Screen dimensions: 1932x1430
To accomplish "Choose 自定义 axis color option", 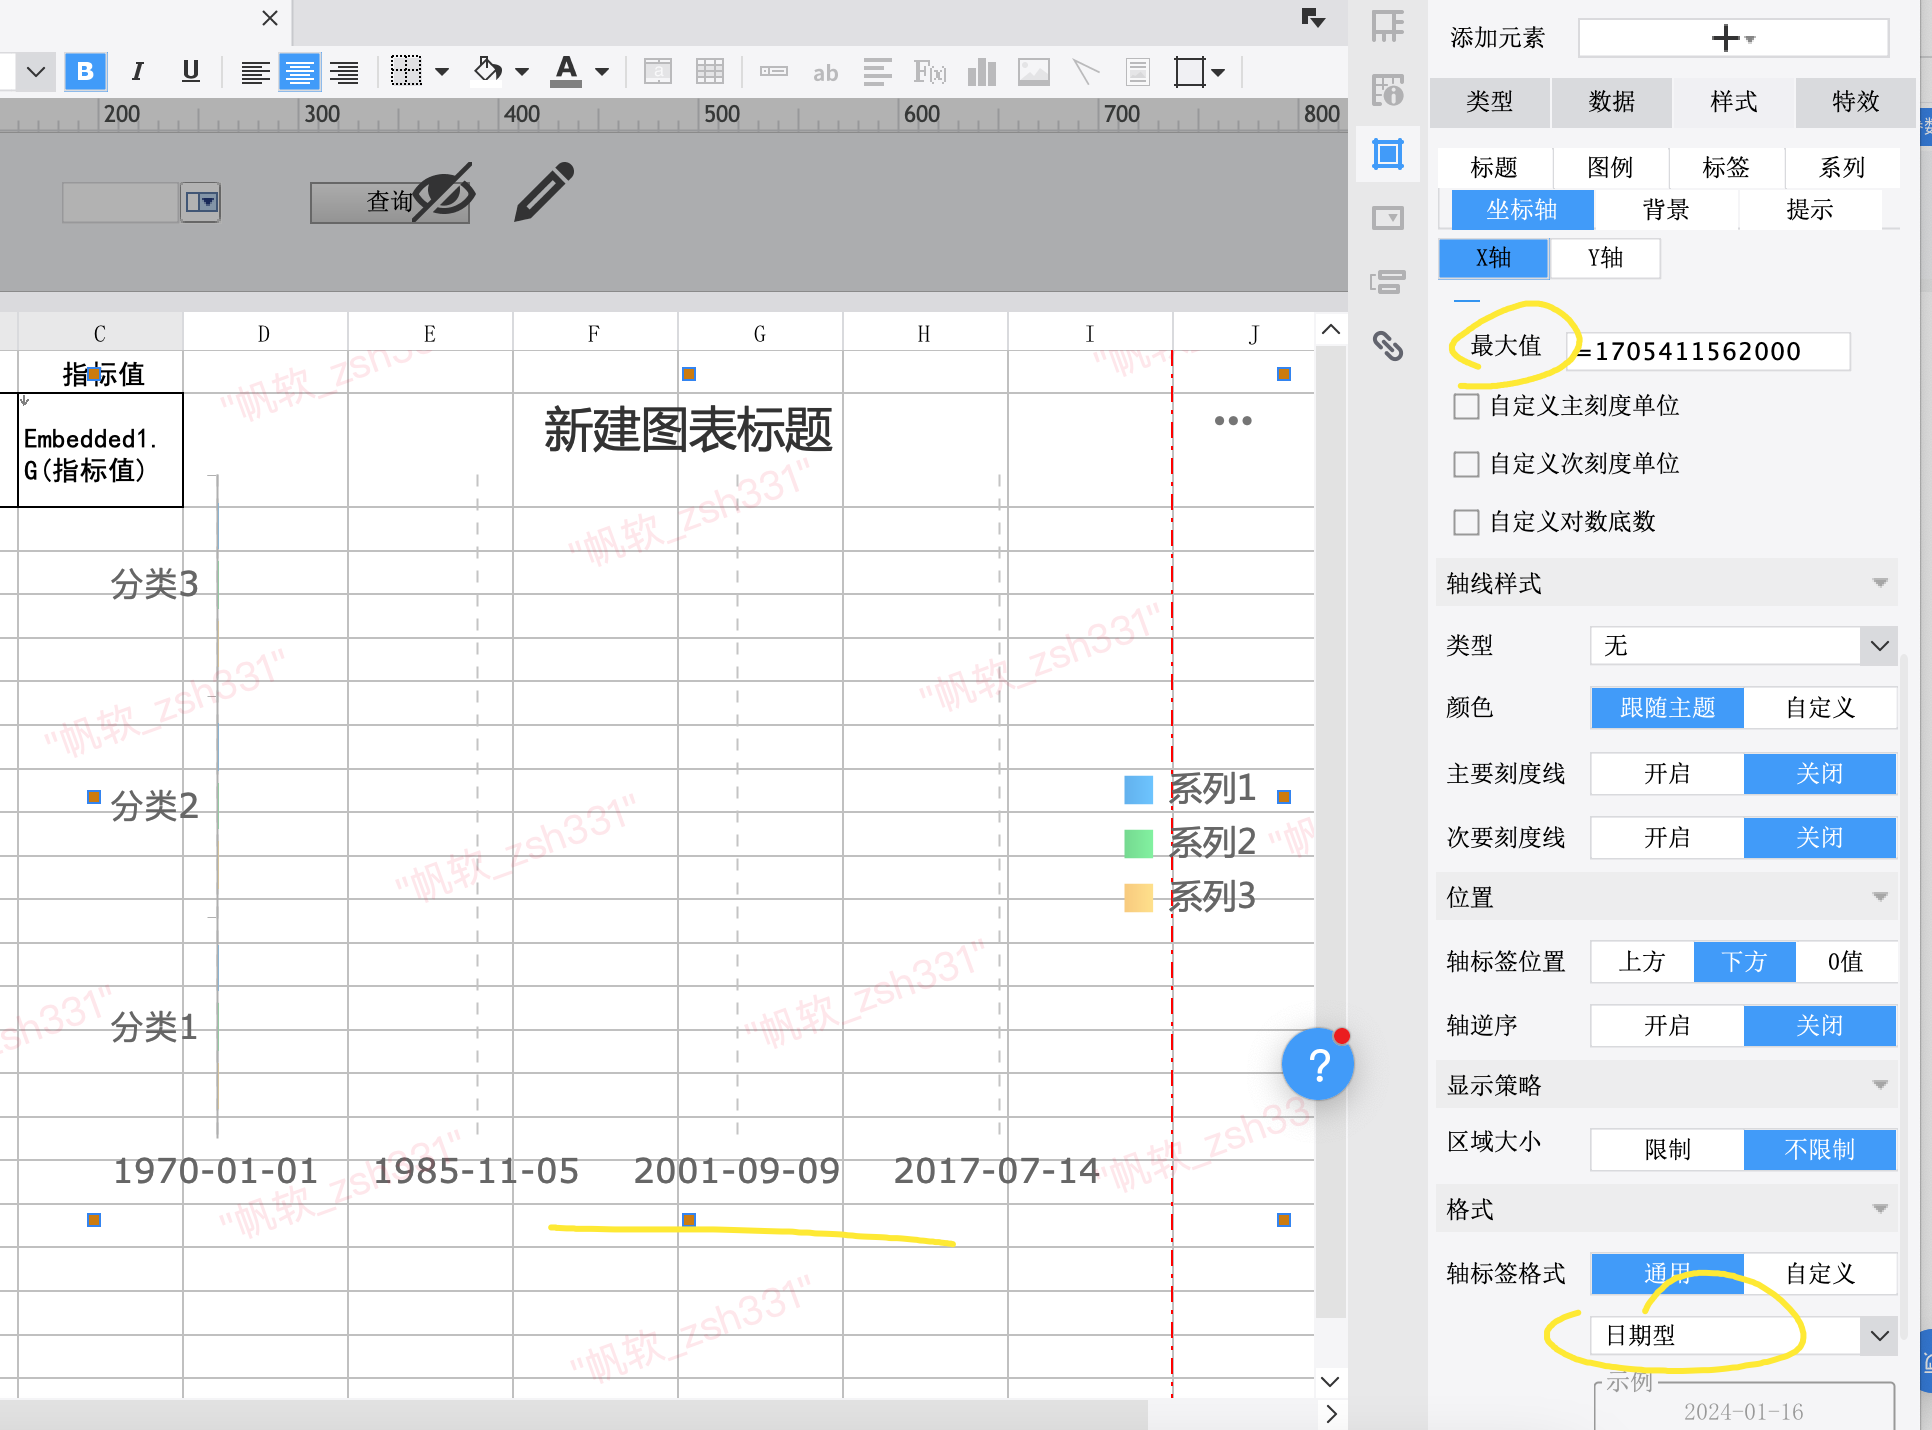I will point(1820,708).
